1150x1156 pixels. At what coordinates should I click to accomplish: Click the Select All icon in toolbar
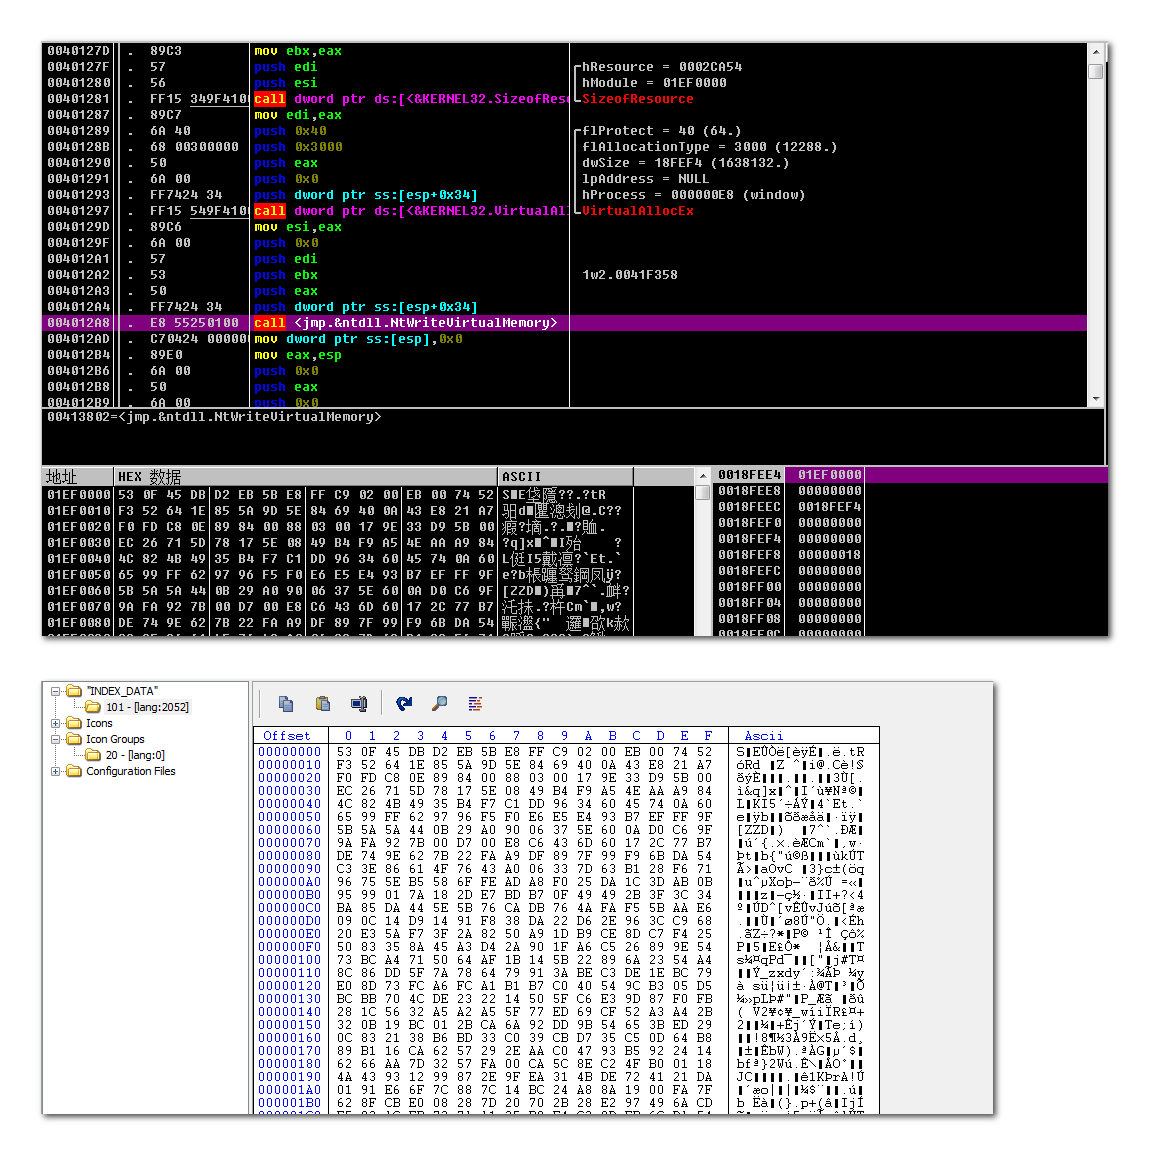pyautogui.click(x=359, y=704)
